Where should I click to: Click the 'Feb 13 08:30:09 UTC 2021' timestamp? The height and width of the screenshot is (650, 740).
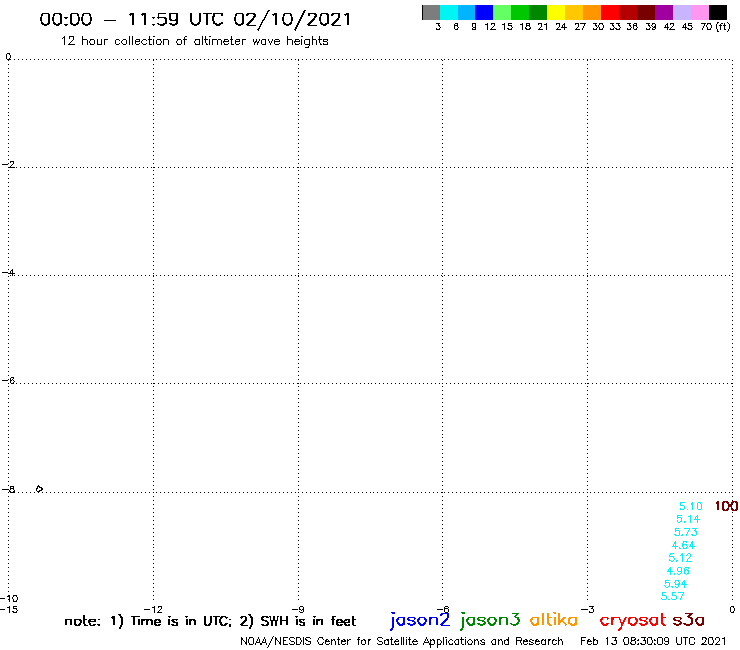pyautogui.click(x=653, y=641)
